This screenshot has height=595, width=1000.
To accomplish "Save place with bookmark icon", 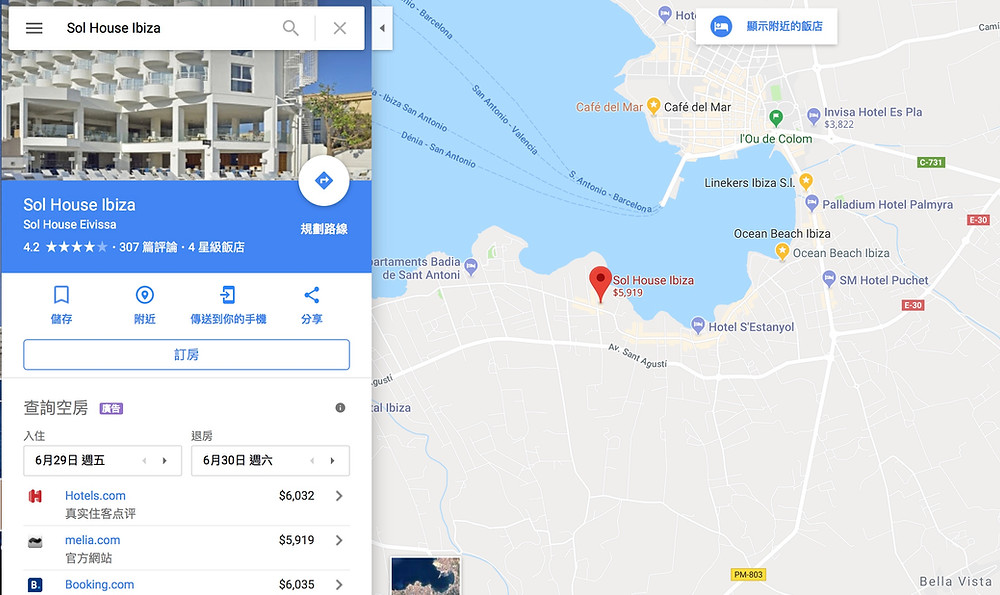I will [61, 295].
